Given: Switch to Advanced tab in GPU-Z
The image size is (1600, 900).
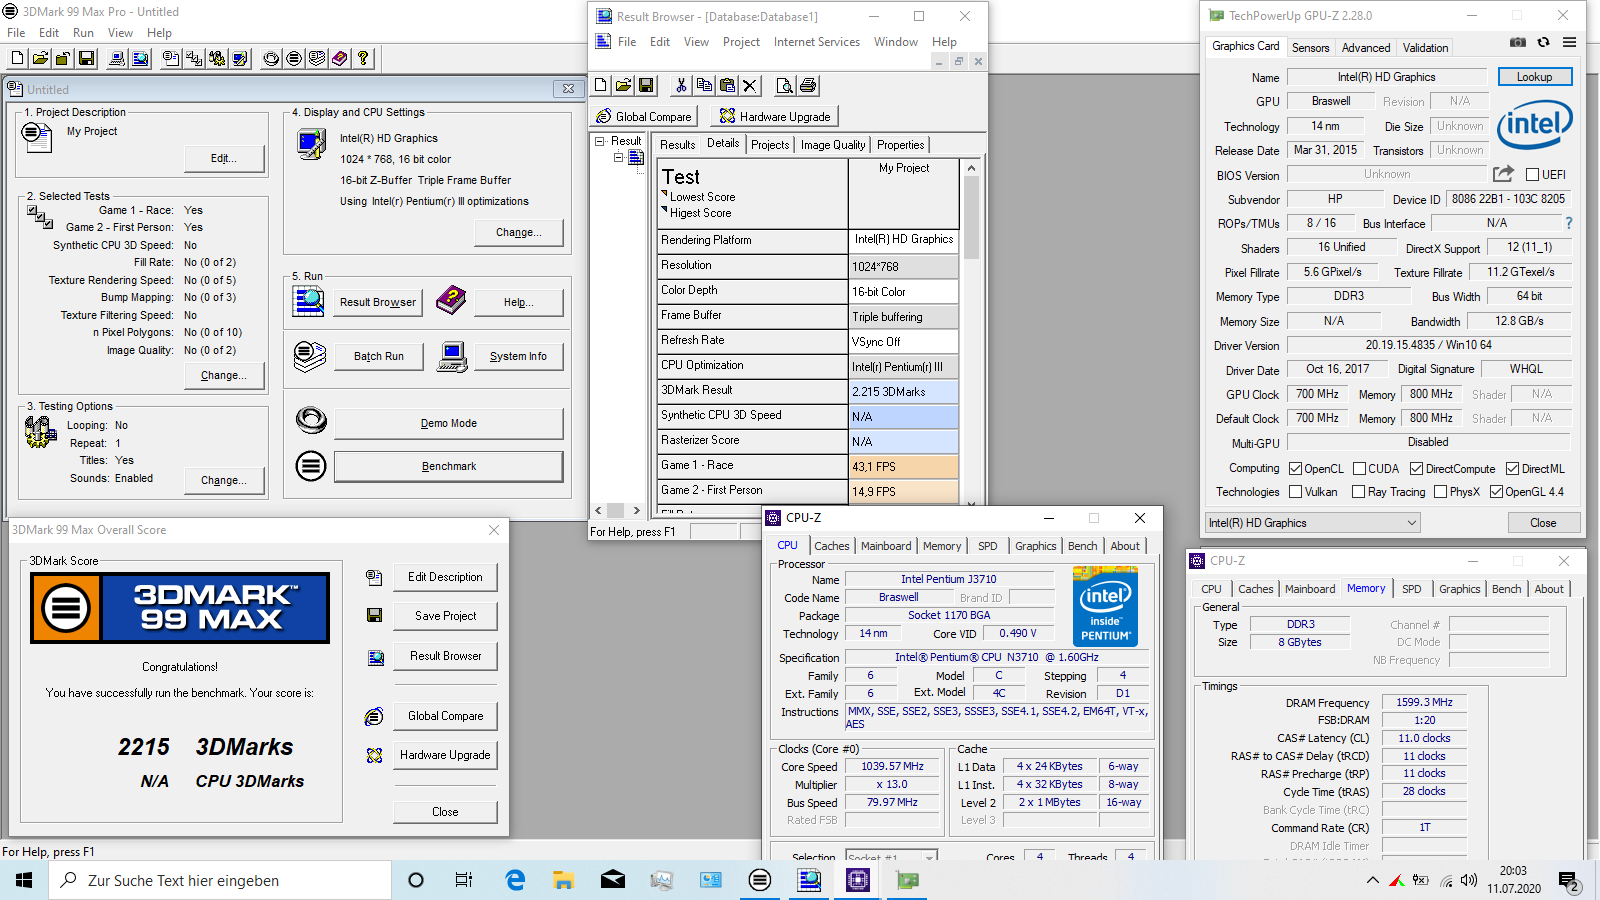Looking at the screenshot, I should [1366, 48].
